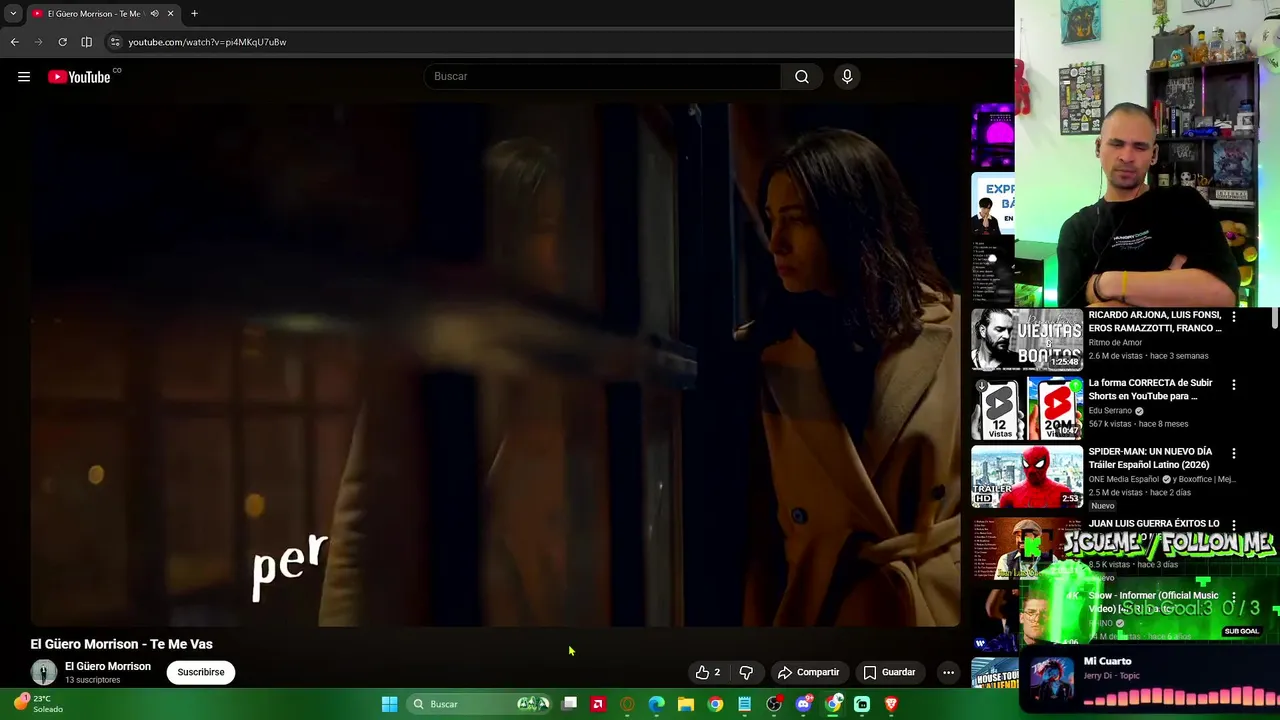
Task: Open a new browser tab
Action: [x=194, y=13]
